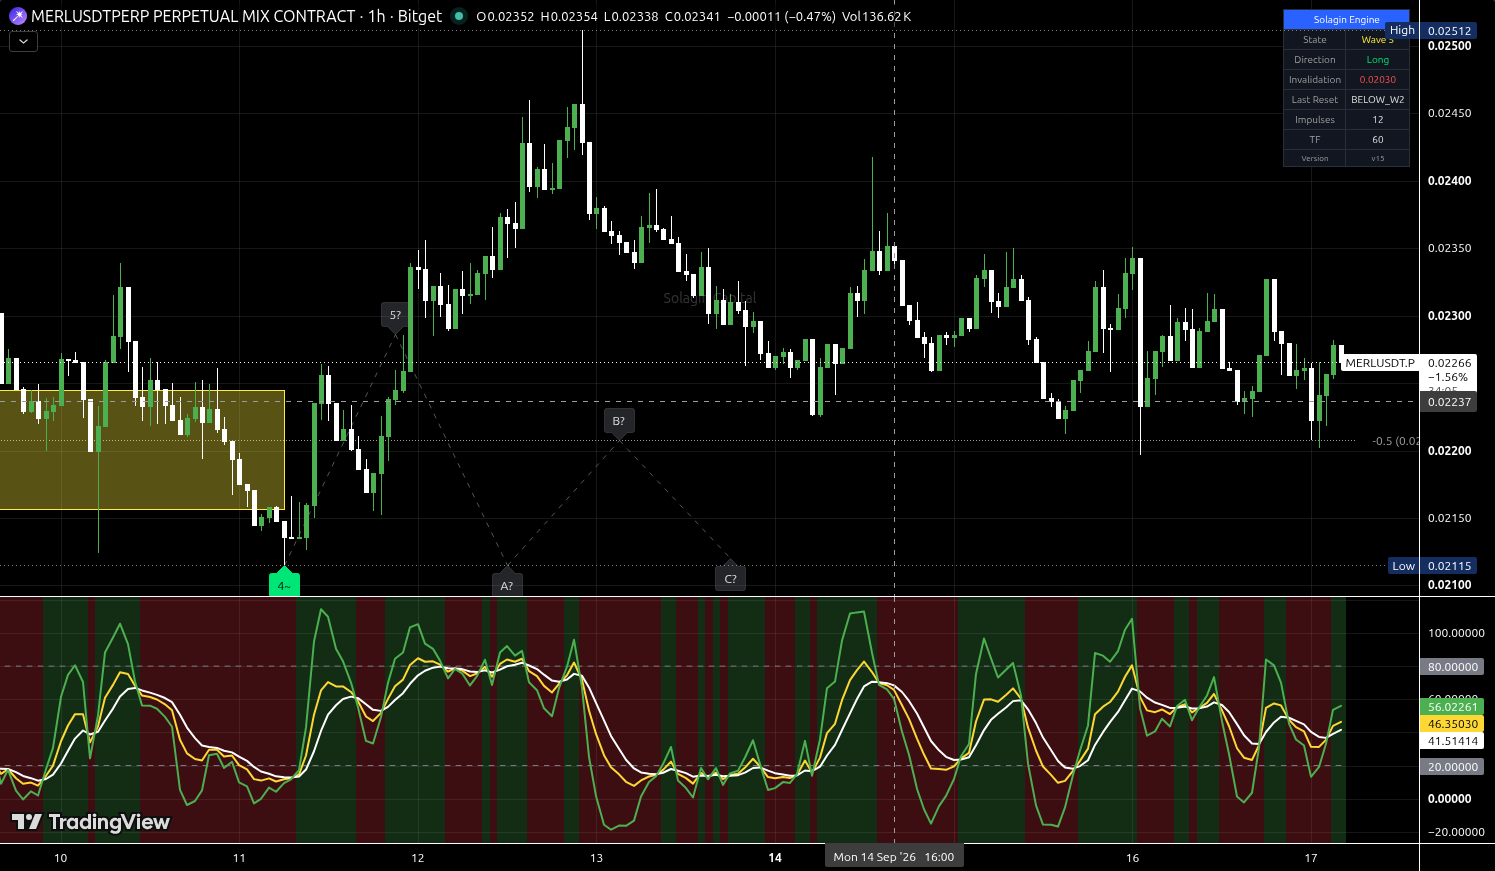Click the purple MERL symbol logo icon
This screenshot has width=1495, height=871.
coord(17,16)
